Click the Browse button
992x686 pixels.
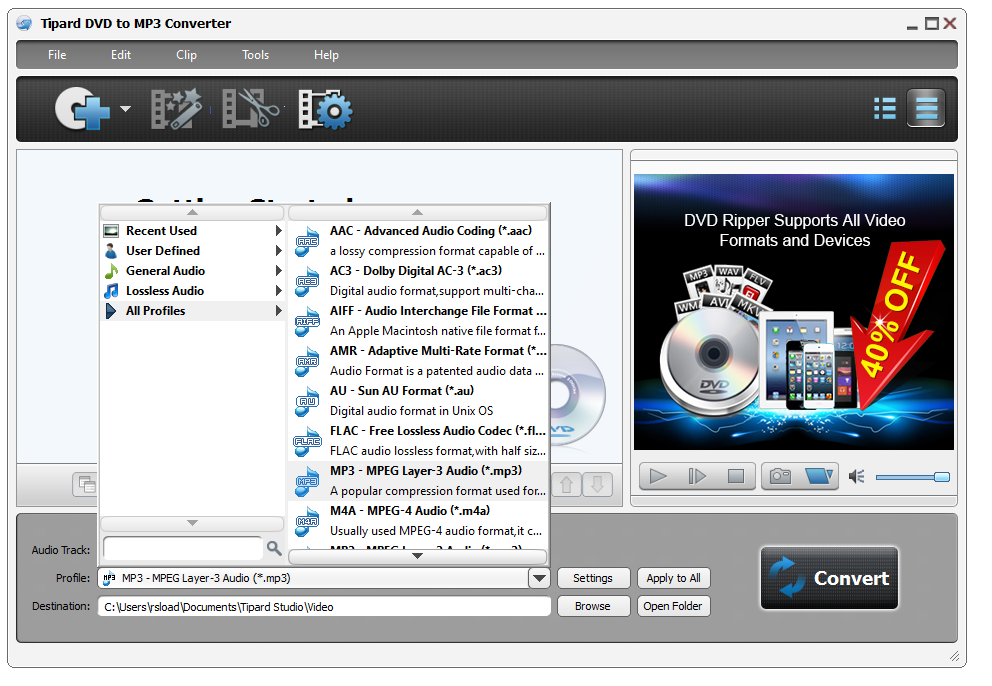click(593, 606)
